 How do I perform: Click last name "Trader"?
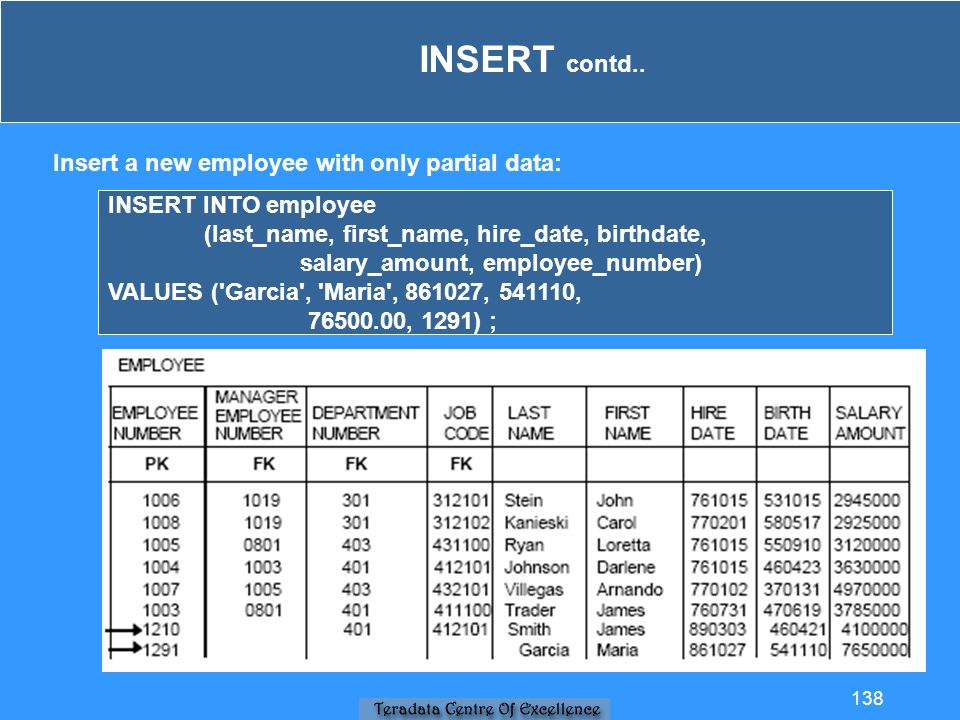(x=530, y=610)
